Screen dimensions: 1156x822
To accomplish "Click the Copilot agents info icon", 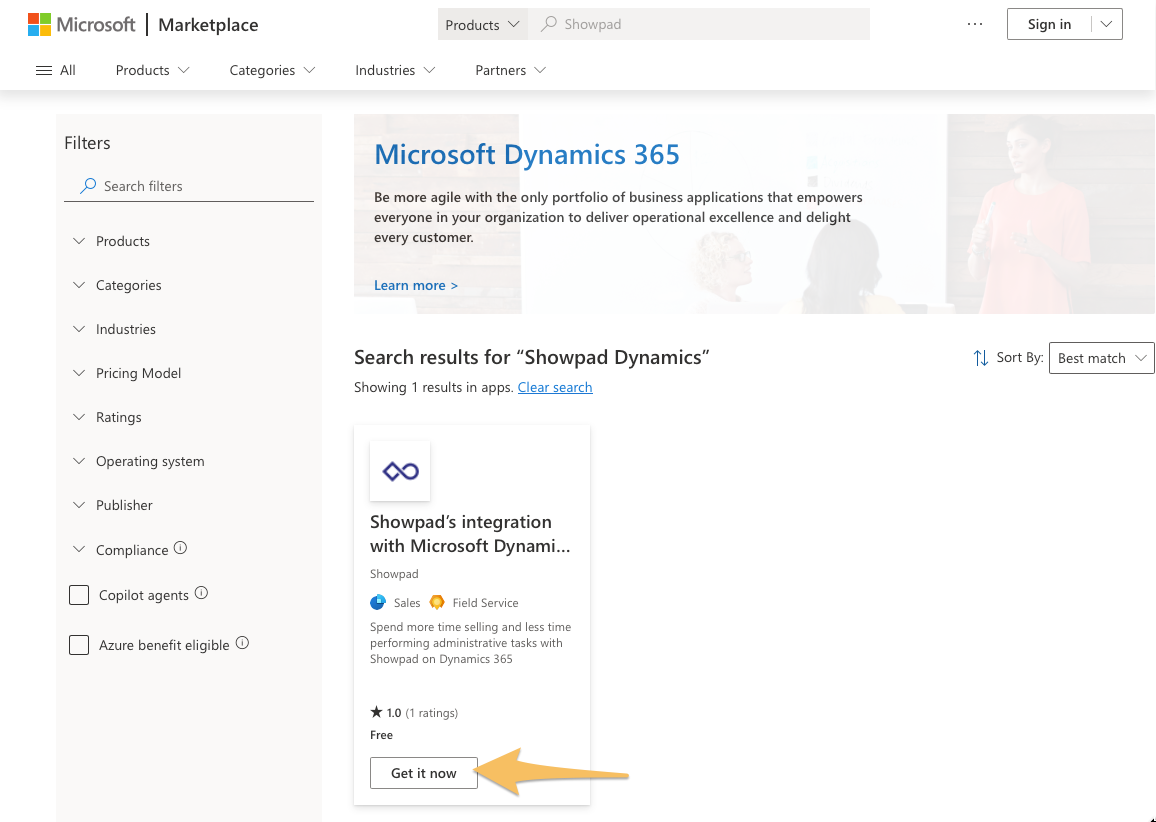I will point(201,593).
